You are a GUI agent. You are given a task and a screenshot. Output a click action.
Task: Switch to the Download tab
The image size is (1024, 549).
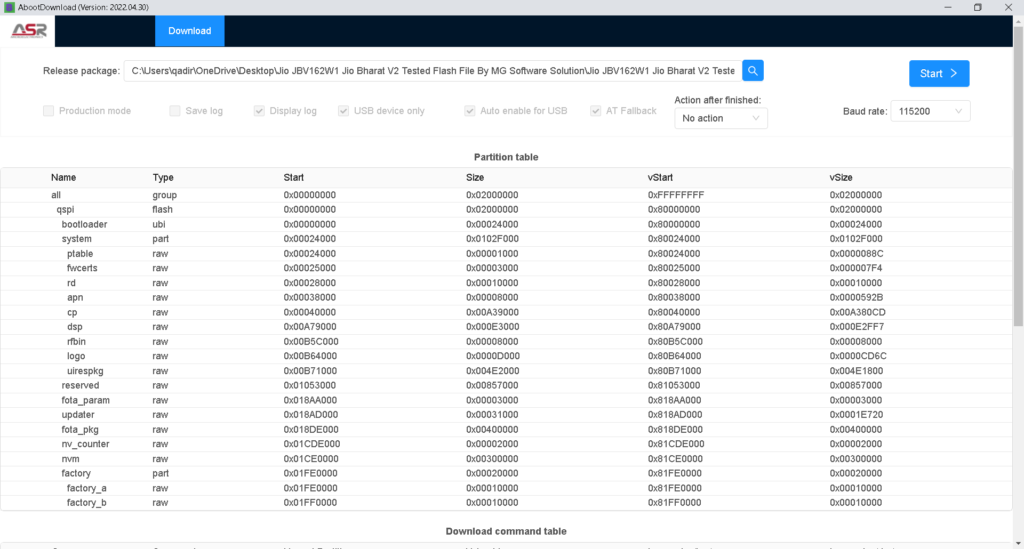point(189,31)
